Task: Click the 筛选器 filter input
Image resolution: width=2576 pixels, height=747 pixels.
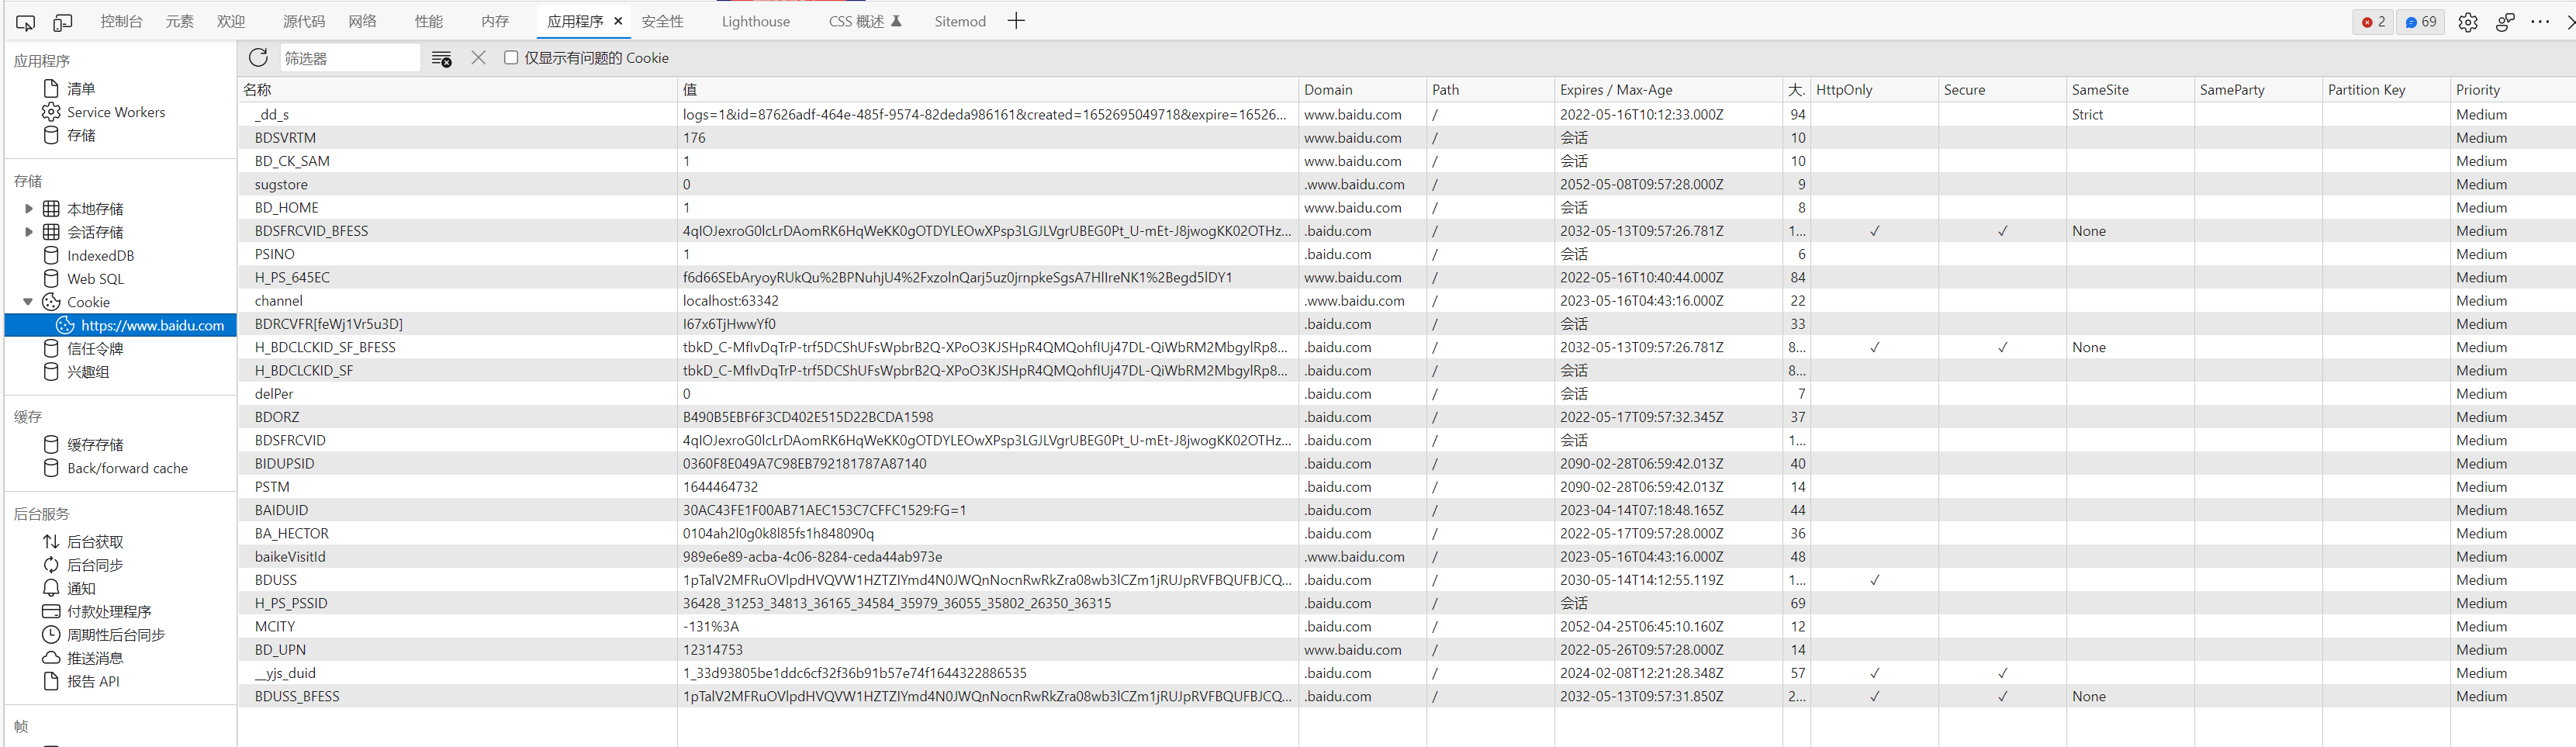Action: pyautogui.click(x=350, y=58)
